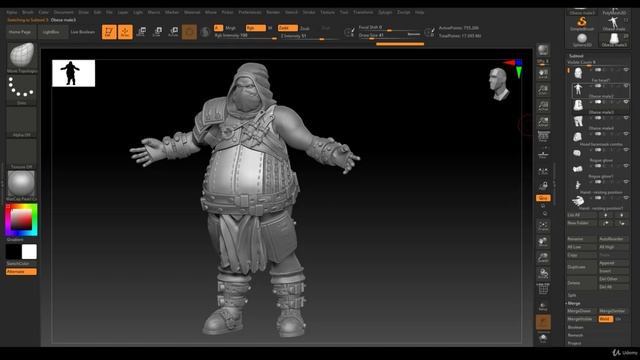640x360 pixels.
Task: Select the Scale transform icon in top shelf
Action: pos(157,32)
